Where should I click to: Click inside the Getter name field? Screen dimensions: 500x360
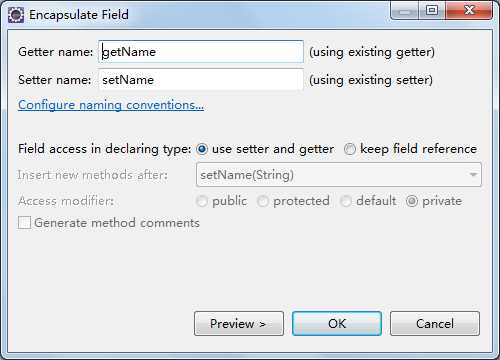[x=201, y=52]
